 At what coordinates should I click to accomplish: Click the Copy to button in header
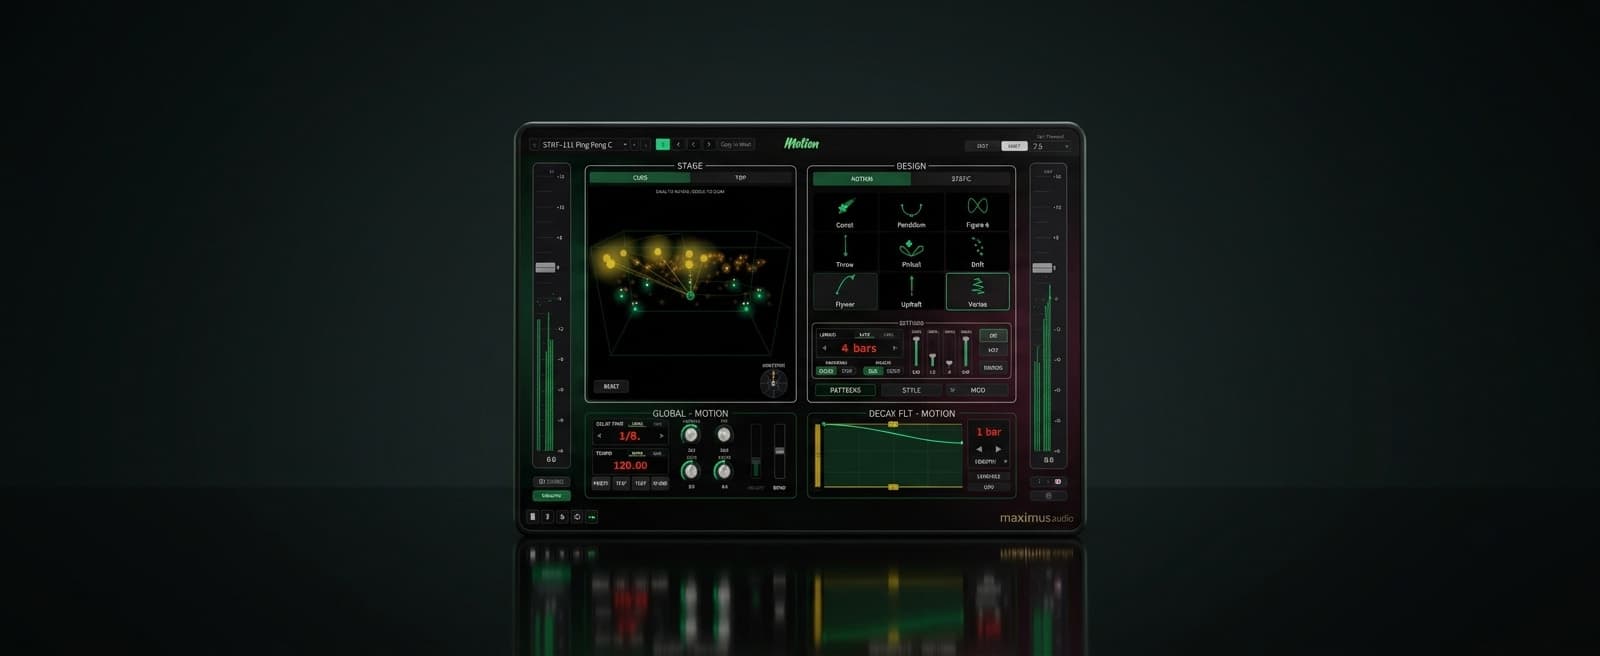736,144
